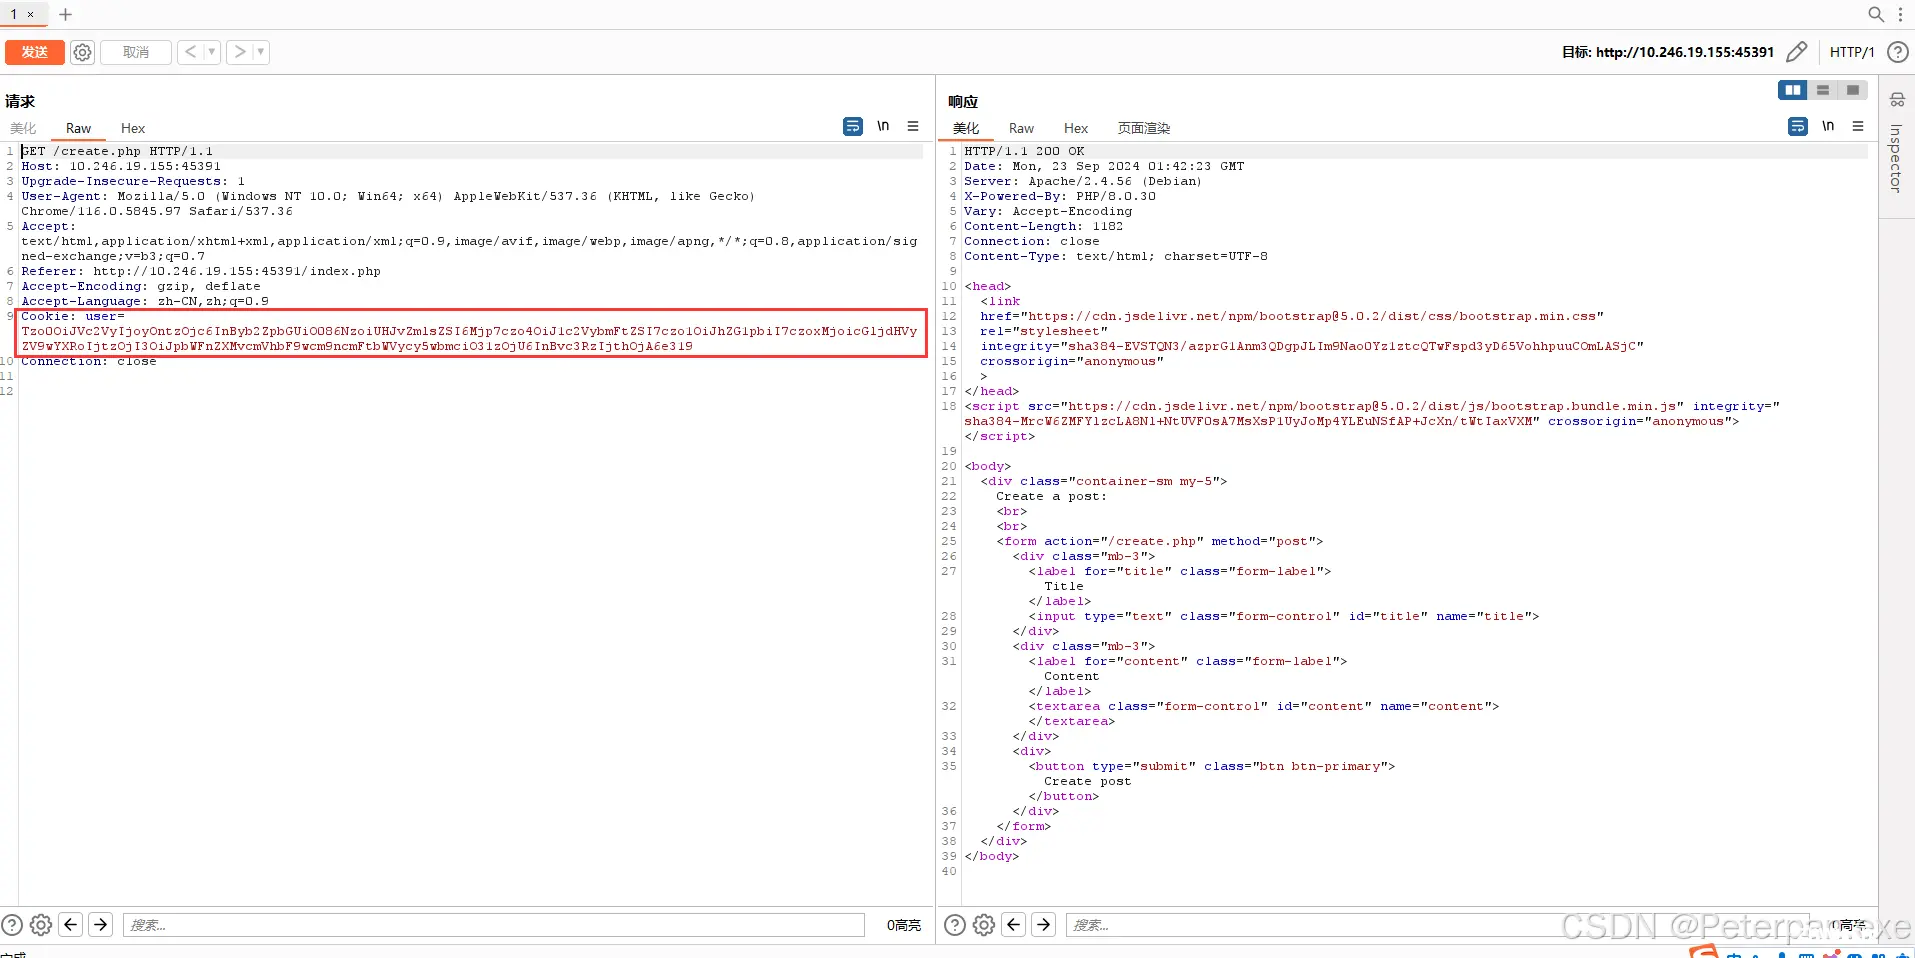
Task: Click the orange 发送 send button
Action: pyautogui.click(x=34, y=52)
